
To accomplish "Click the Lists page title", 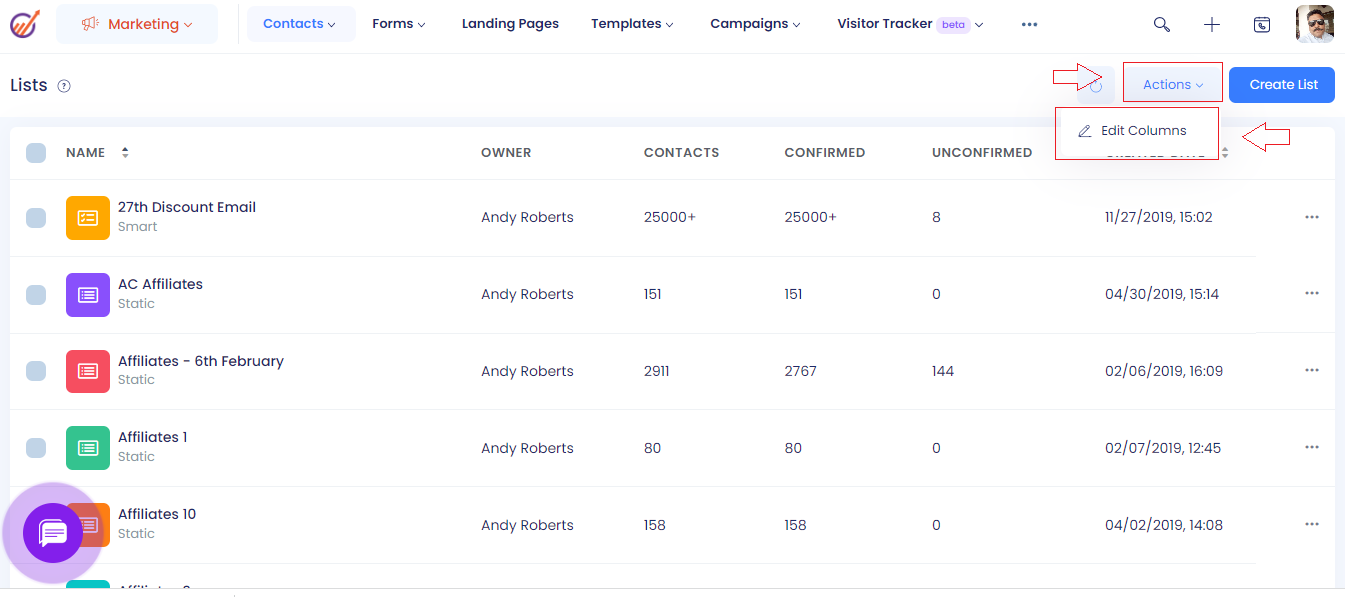I will (29, 85).
